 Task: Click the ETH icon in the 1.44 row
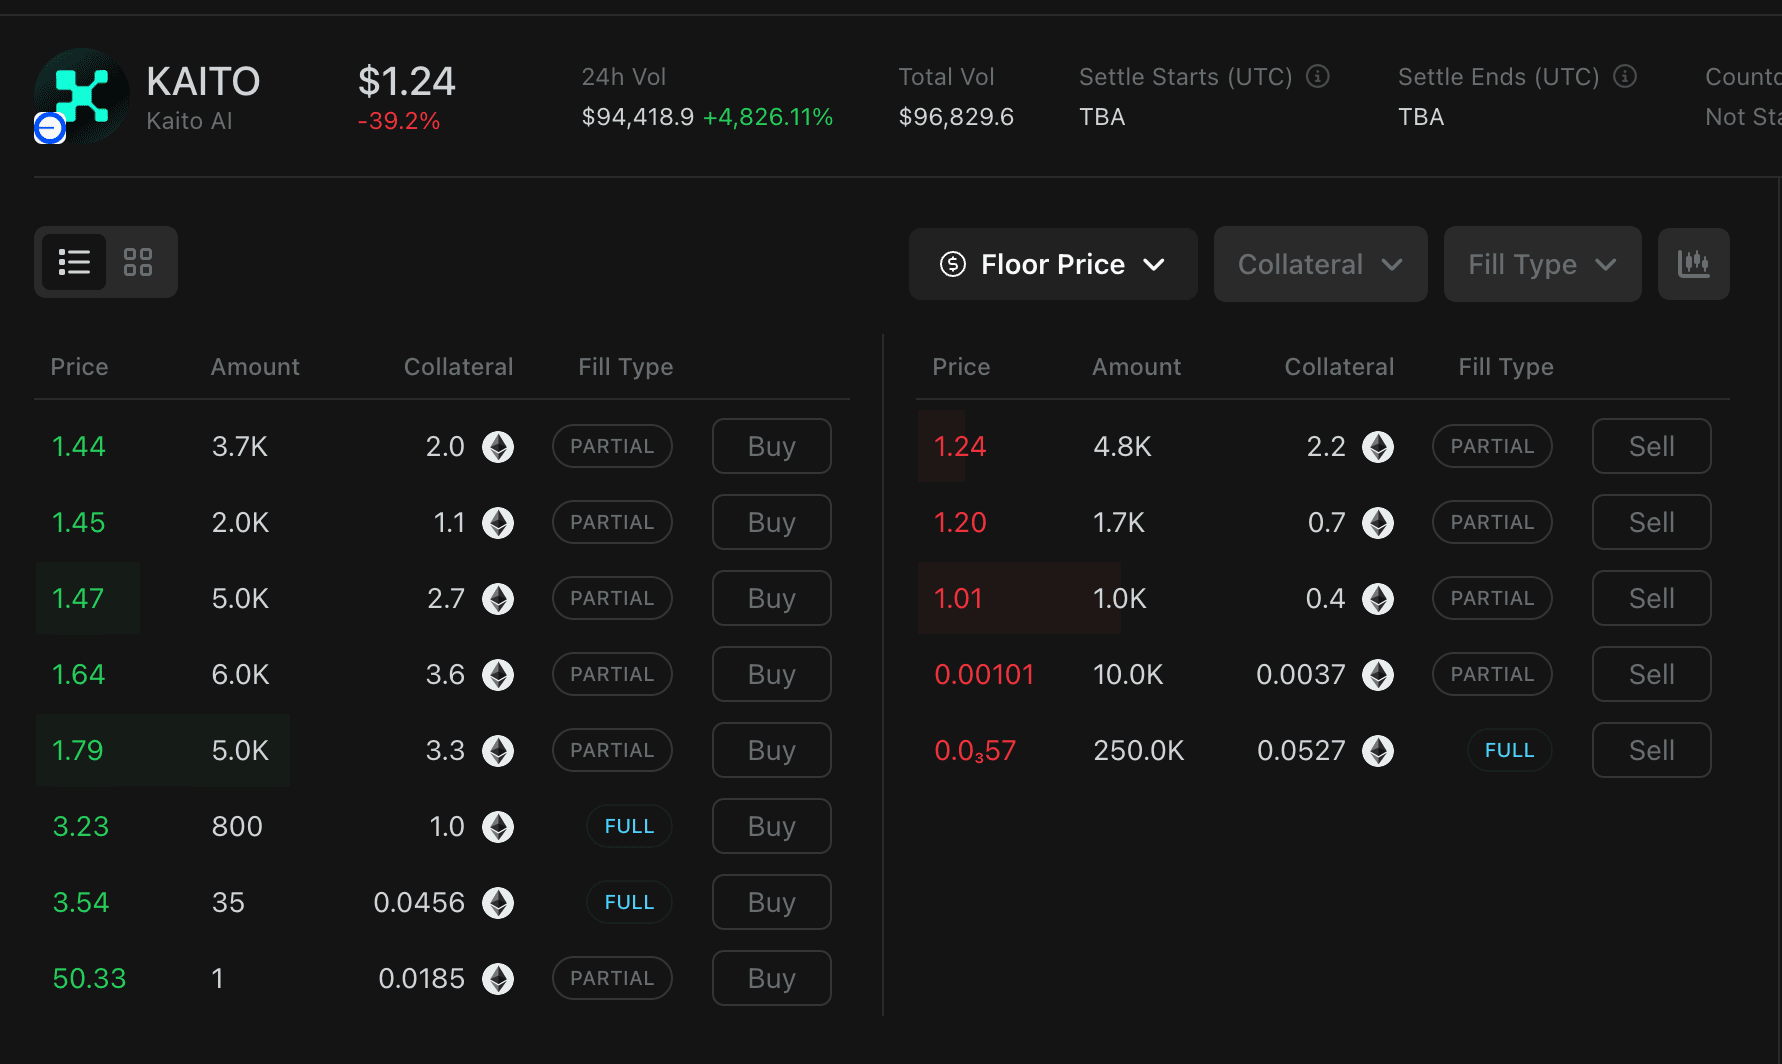[498, 447]
